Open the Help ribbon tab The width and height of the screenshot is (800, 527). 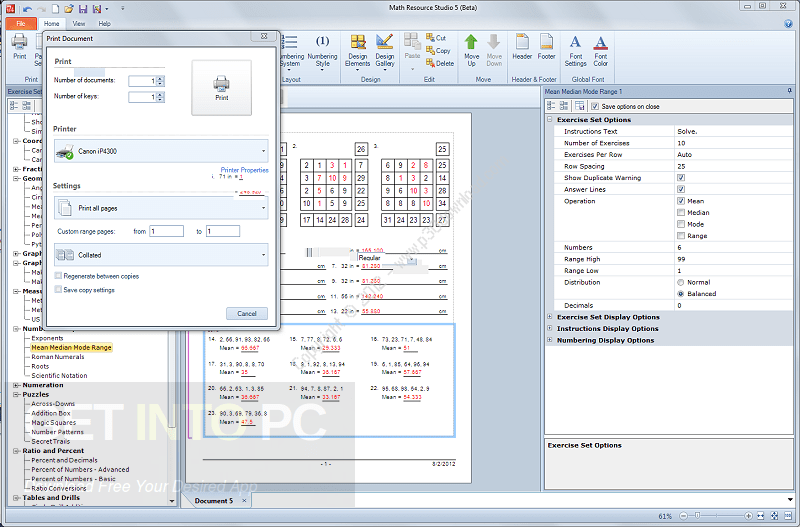tap(105, 23)
